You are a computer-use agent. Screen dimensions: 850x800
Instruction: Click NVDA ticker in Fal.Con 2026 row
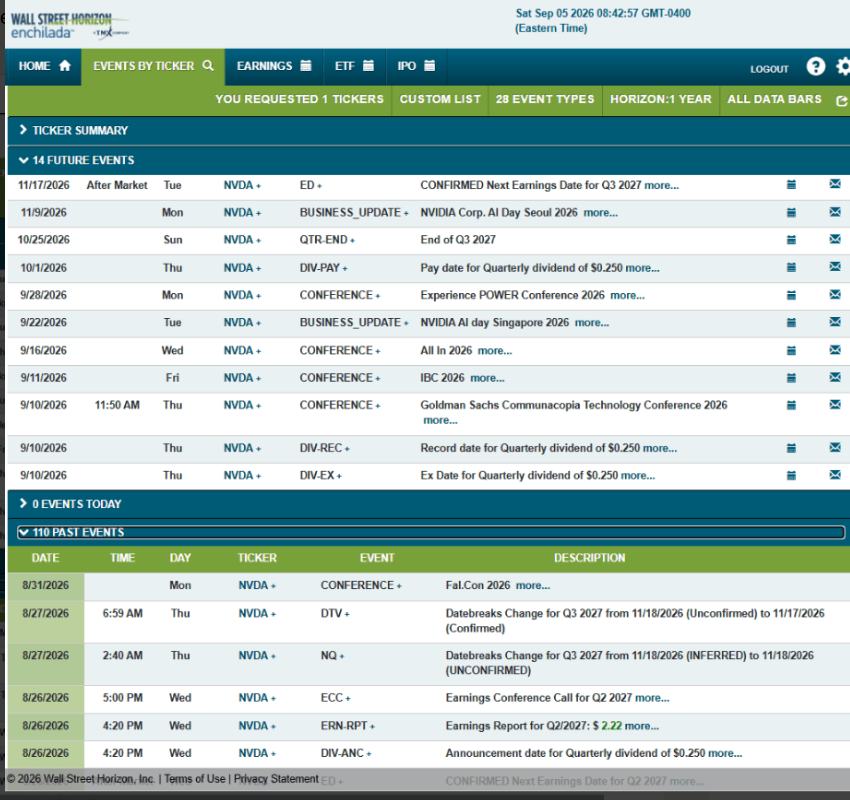(253, 585)
